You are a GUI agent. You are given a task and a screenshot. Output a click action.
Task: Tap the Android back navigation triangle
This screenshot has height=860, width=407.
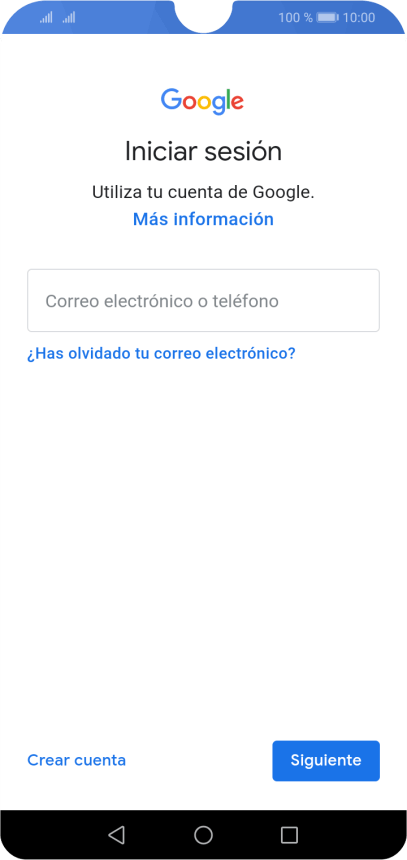pos(116,835)
